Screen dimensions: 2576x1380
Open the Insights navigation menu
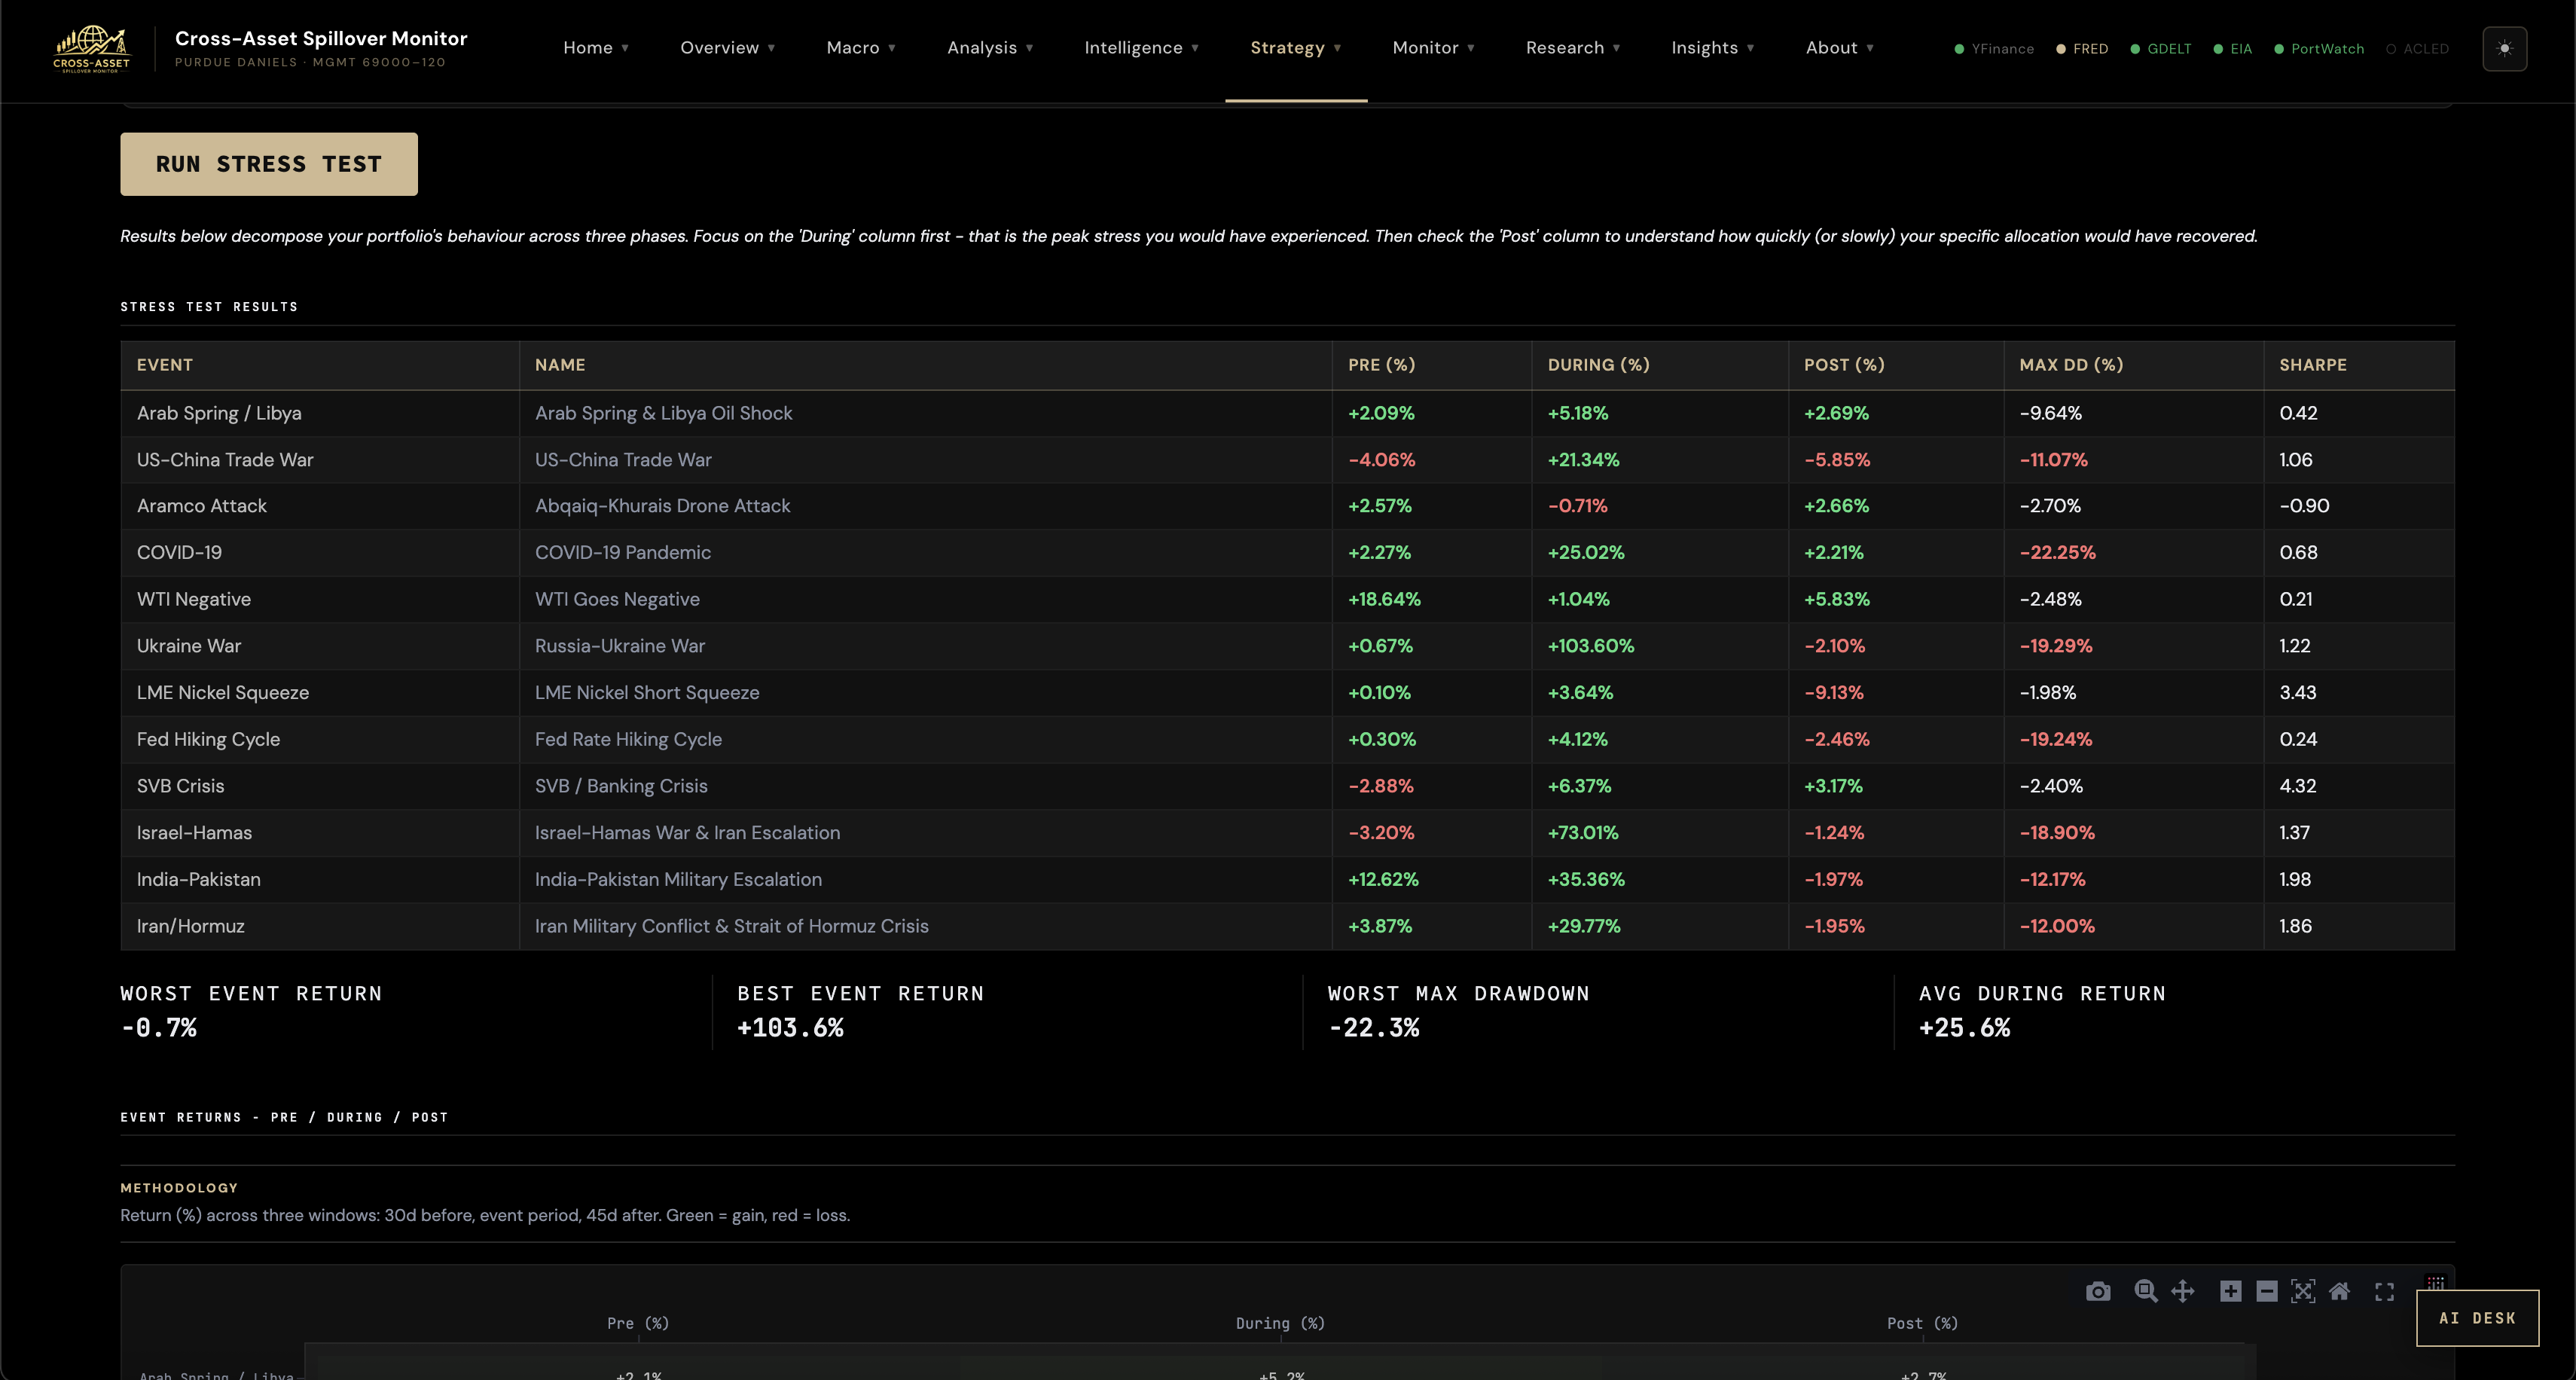[1713, 48]
